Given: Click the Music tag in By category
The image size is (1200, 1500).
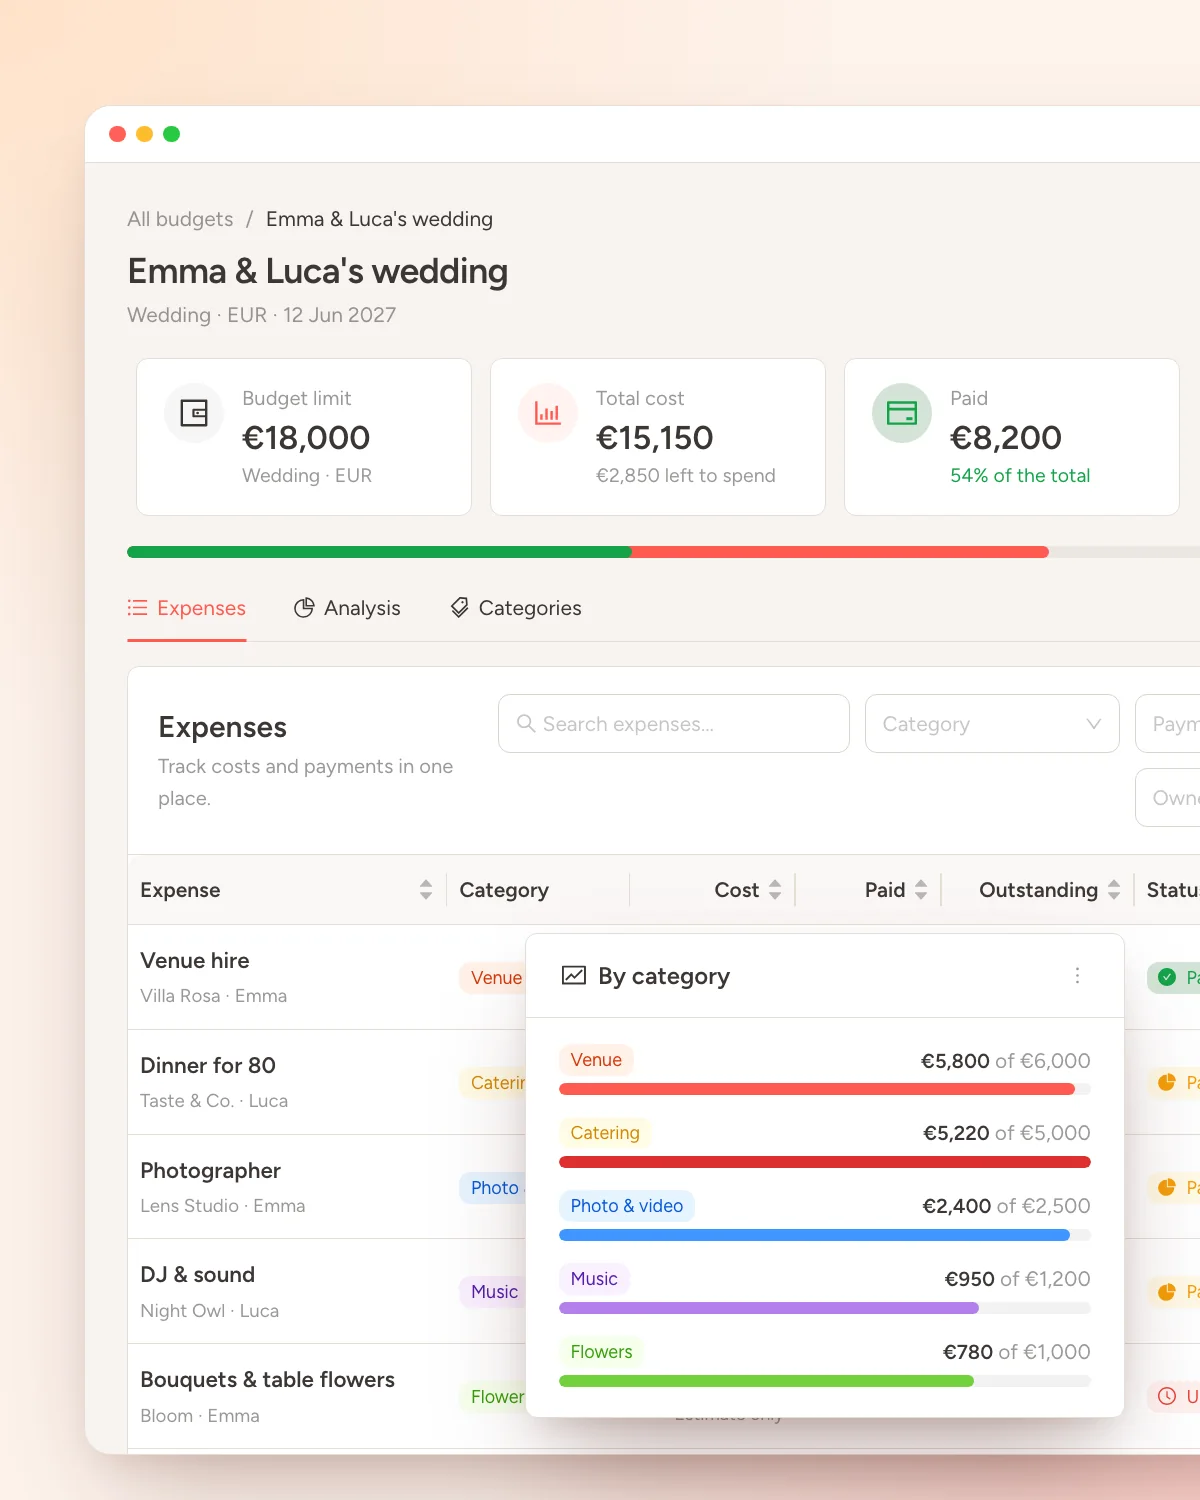Looking at the screenshot, I should coord(594,1279).
